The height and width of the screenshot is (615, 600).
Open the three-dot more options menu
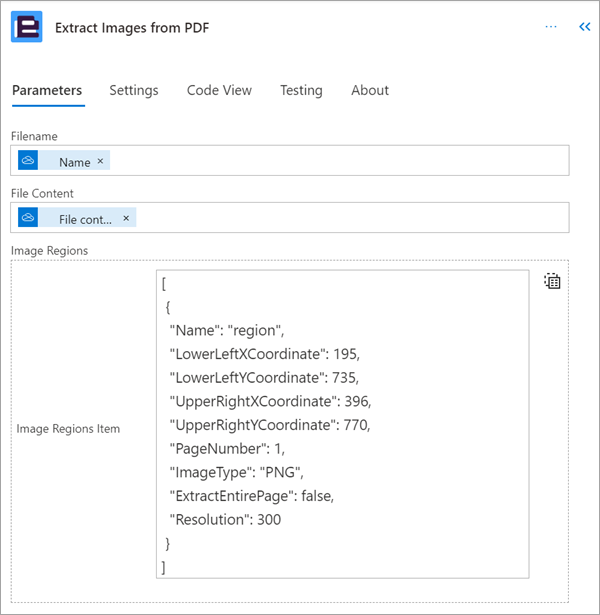pyautogui.click(x=551, y=27)
